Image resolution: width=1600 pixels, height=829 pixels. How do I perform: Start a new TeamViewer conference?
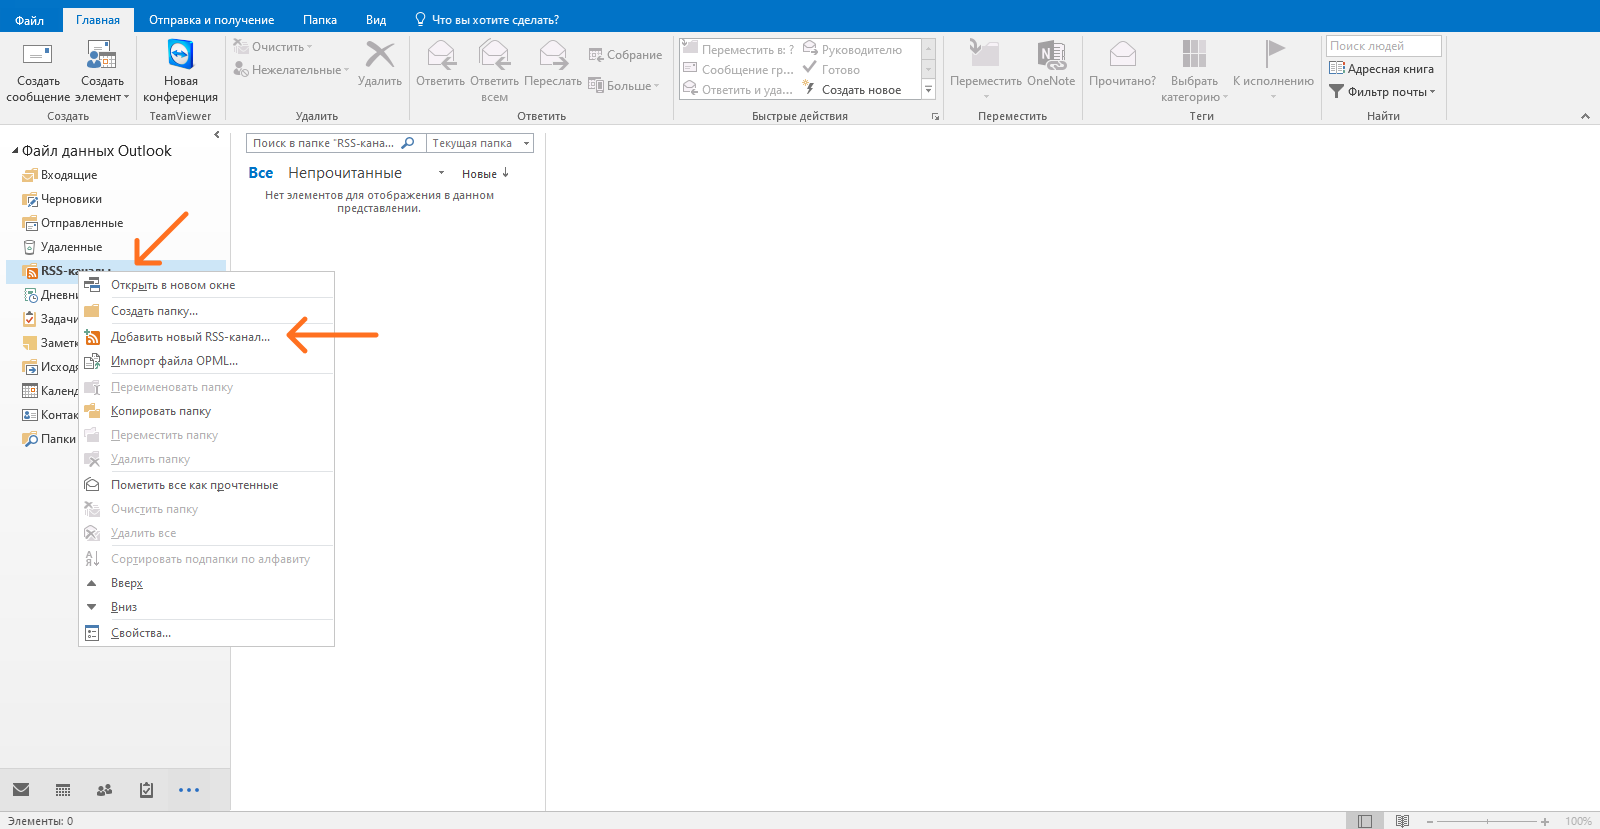click(180, 71)
